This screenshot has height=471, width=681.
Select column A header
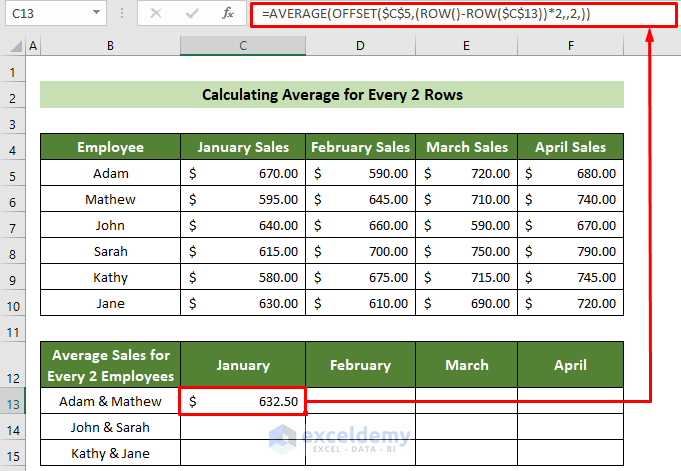33,46
